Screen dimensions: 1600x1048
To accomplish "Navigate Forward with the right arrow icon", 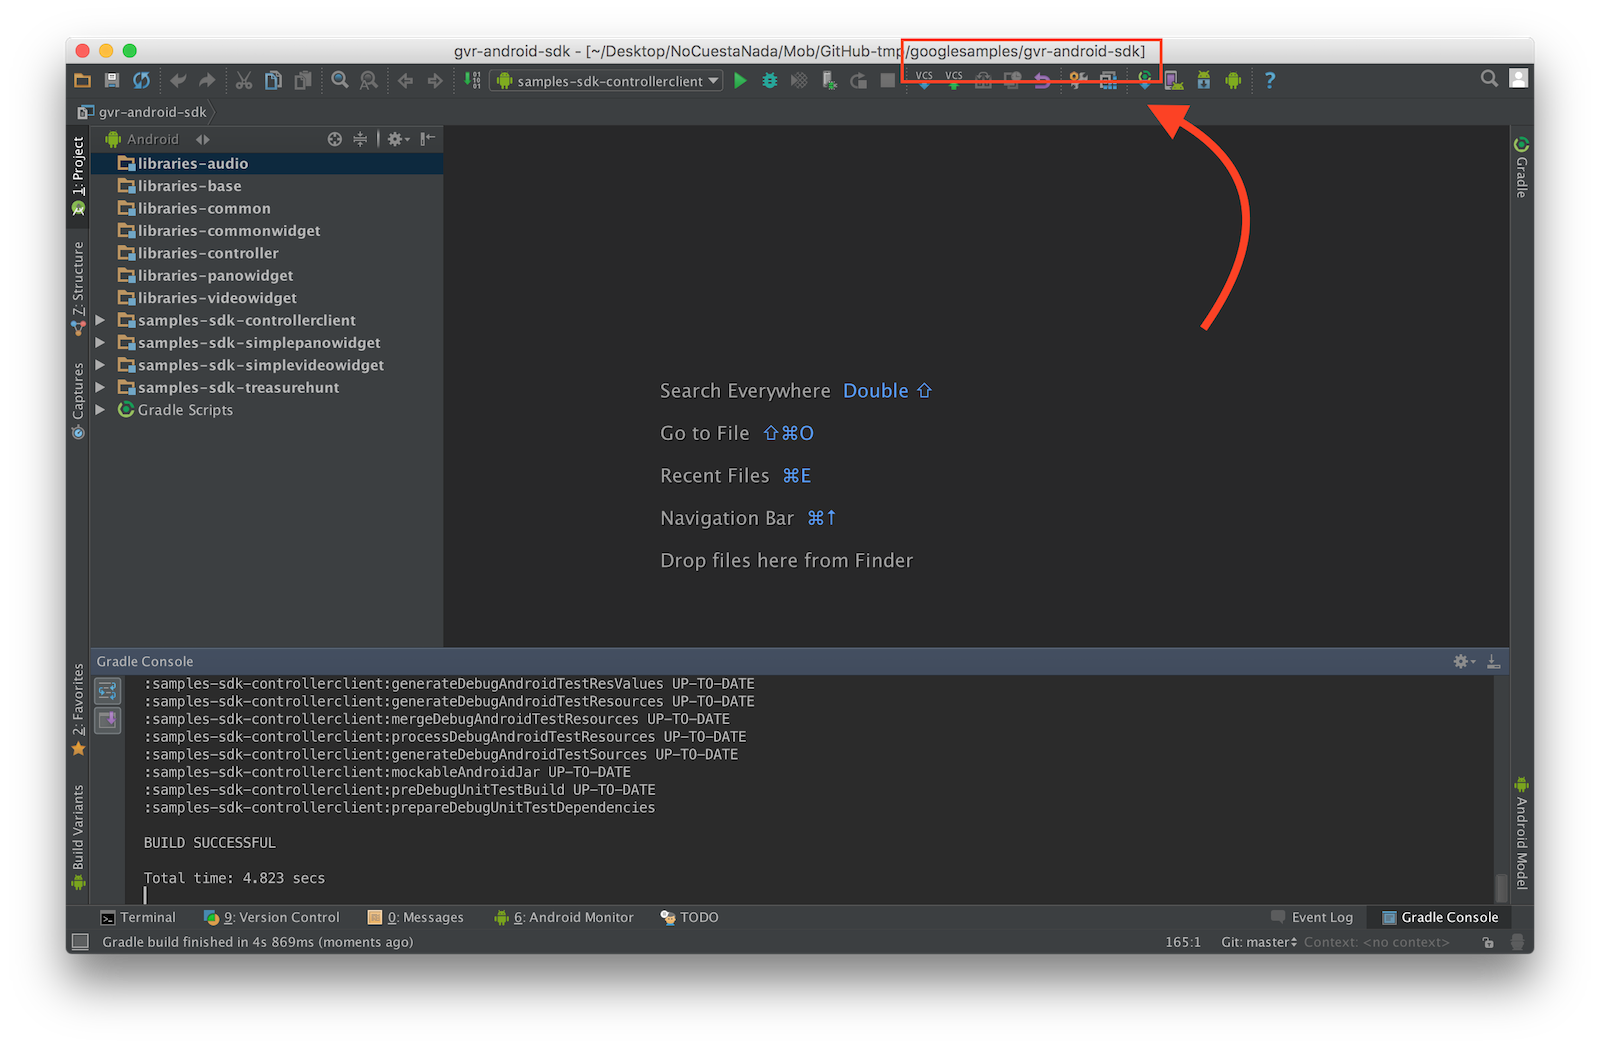I will (x=435, y=81).
